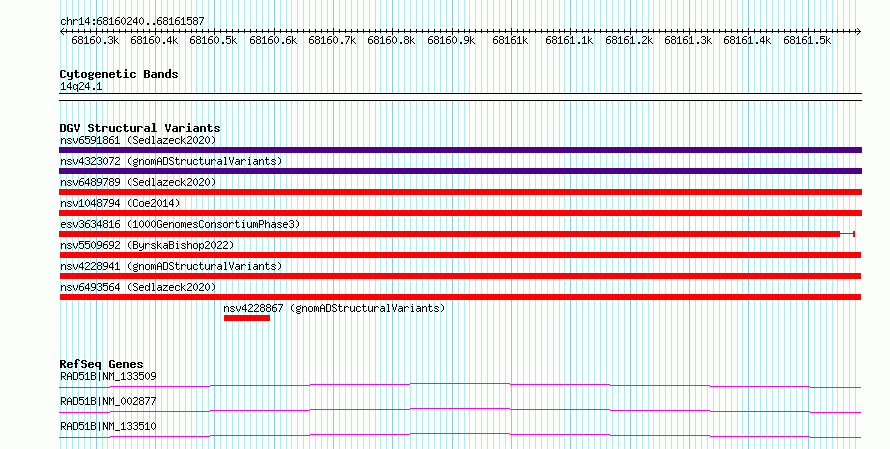Click the 68160.9k ruler tick label

coord(451,41)
